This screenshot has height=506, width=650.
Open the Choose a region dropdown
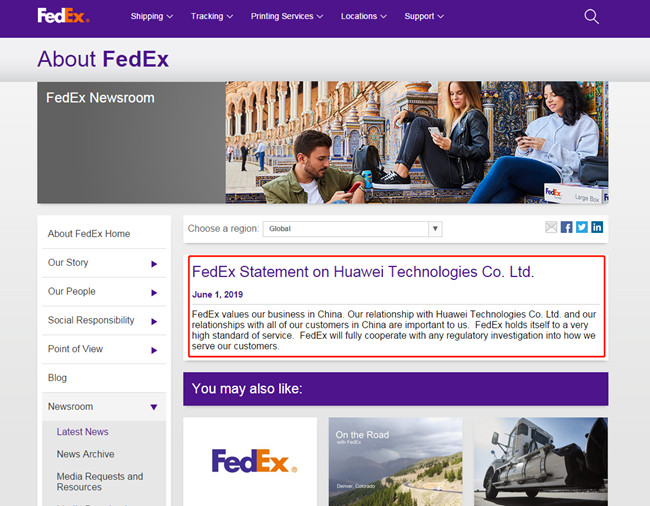(352, 229)
